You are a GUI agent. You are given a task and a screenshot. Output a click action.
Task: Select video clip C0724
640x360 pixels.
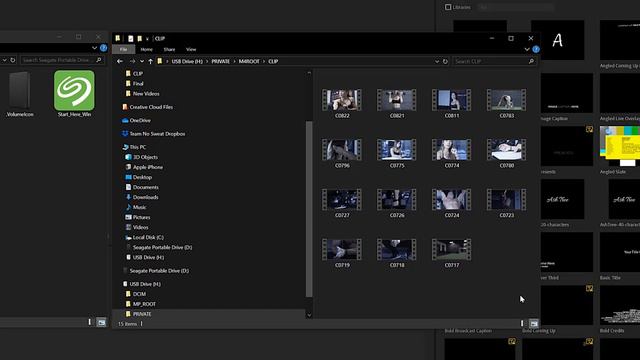click(451, 203)
